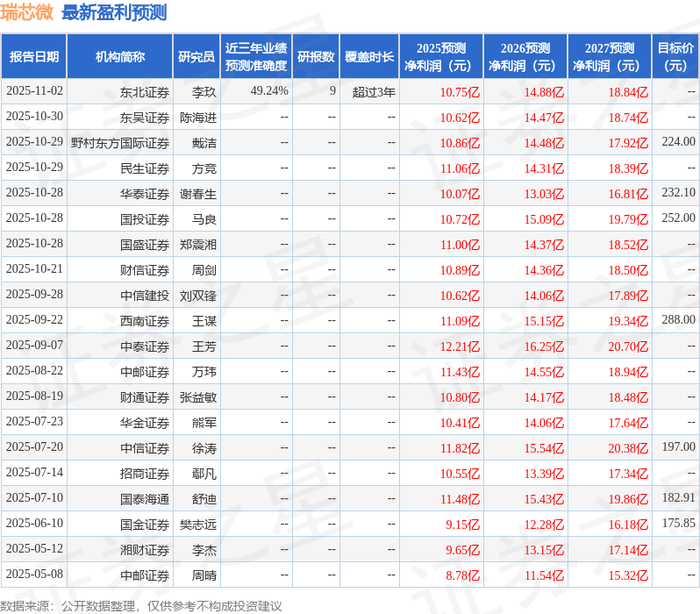Click target price 232.10
This screenshot has height=614, width=700.
pos(678,193)
